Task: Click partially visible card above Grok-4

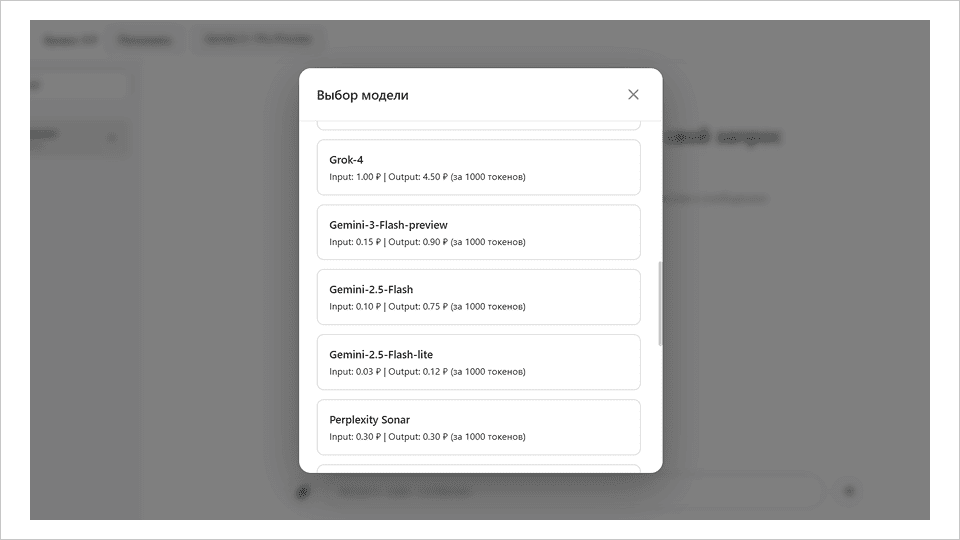Action: pos(478,124)
